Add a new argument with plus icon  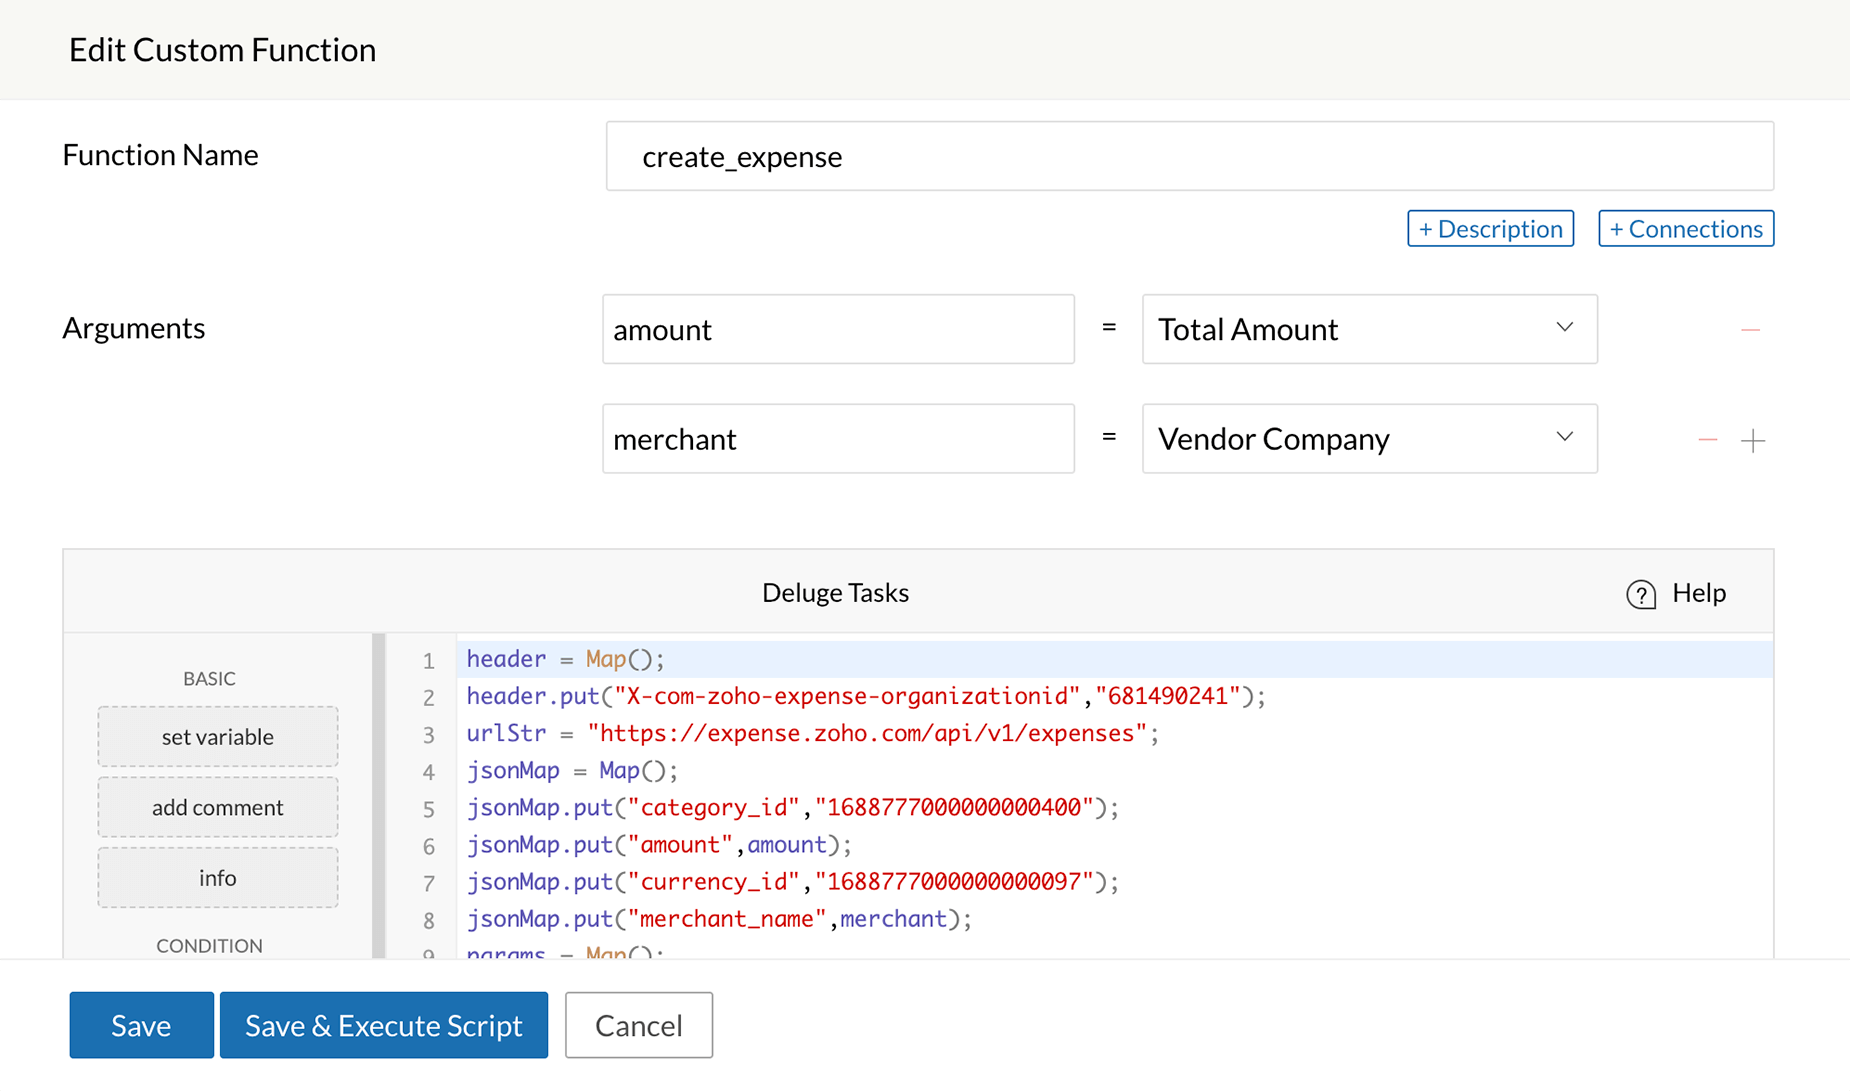1753,440
